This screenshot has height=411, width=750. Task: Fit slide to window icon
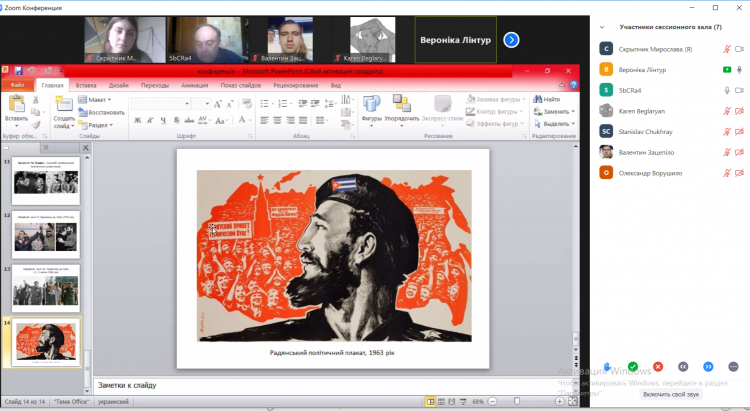(573, 401)
